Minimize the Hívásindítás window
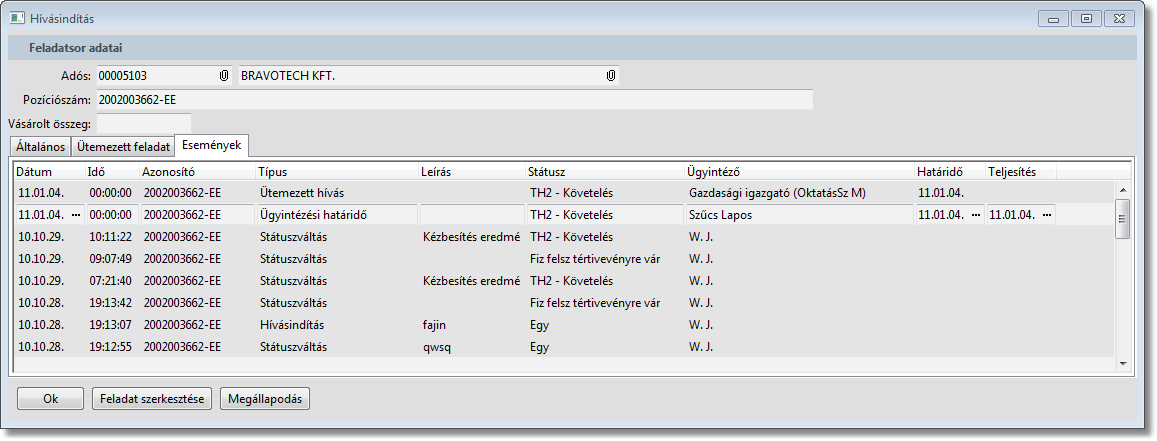Viewport: 1157px width, 441px height. pos(1054,18)
